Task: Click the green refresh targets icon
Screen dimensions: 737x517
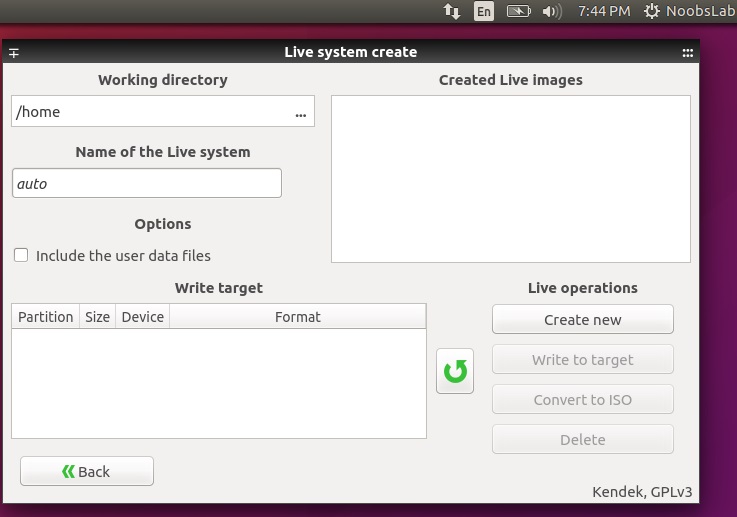Action: tap(455, 371)
